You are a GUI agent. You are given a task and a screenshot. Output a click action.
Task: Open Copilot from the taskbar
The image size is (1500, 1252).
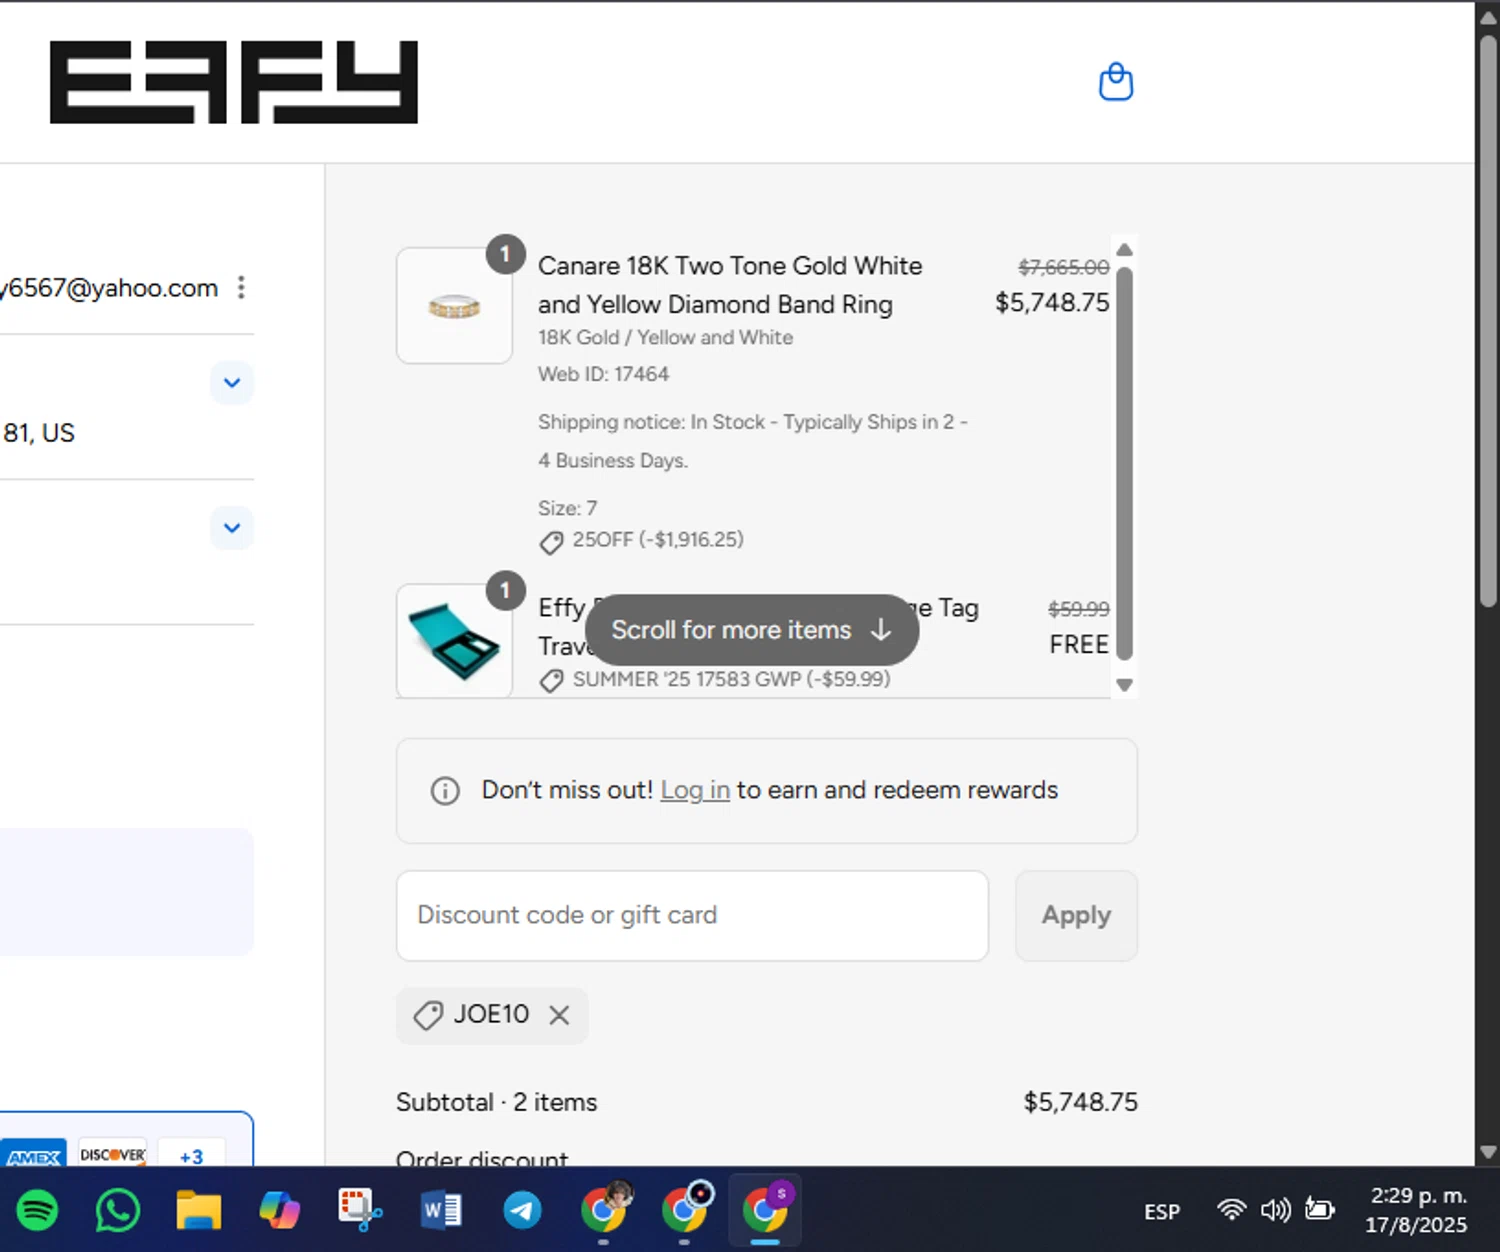[x=279, y=1211]
